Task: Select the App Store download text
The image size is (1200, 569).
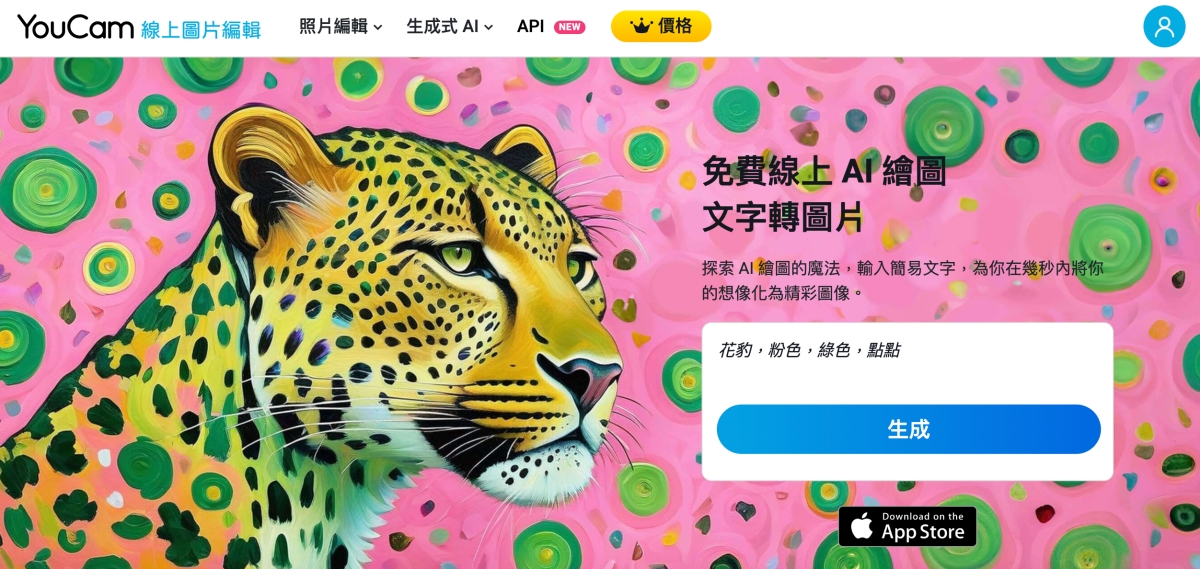Action: [923, 527]
